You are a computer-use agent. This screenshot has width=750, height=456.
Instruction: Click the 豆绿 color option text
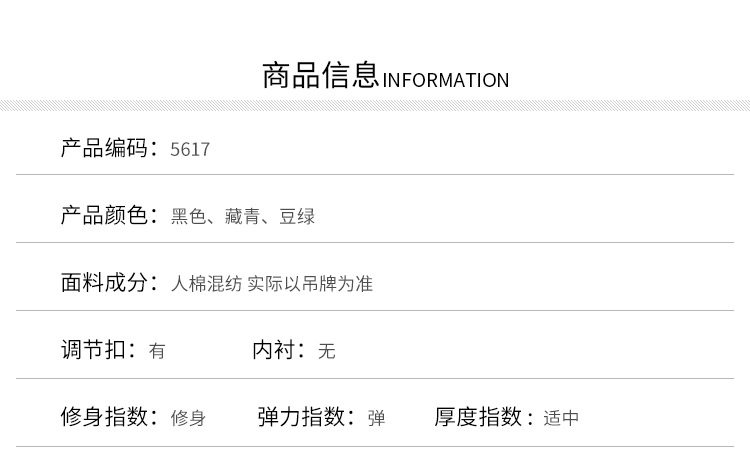[x=299, y=216]
